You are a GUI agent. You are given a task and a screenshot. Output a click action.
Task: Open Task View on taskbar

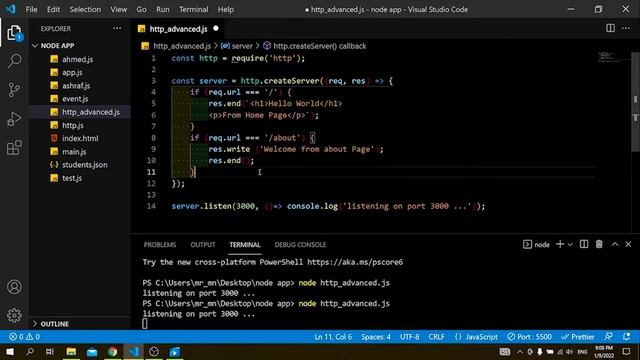point(50,351)
